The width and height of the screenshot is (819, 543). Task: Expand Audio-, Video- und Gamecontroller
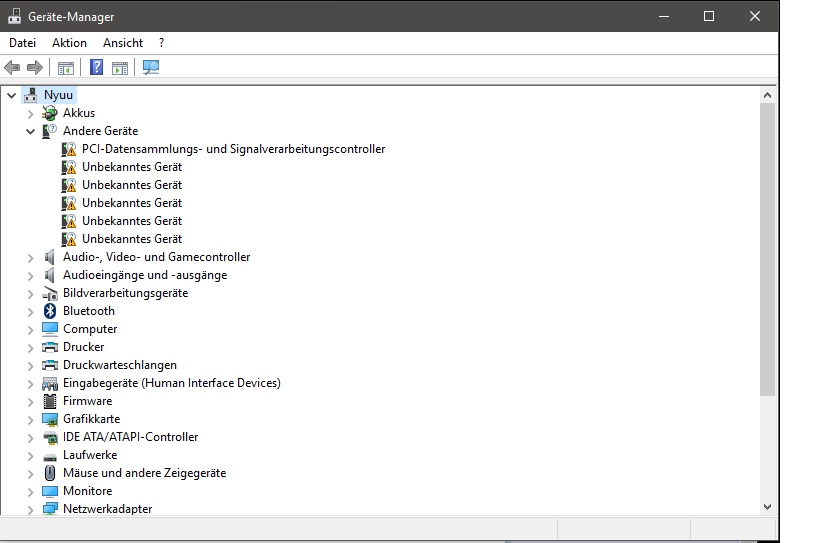pos(30,257)
